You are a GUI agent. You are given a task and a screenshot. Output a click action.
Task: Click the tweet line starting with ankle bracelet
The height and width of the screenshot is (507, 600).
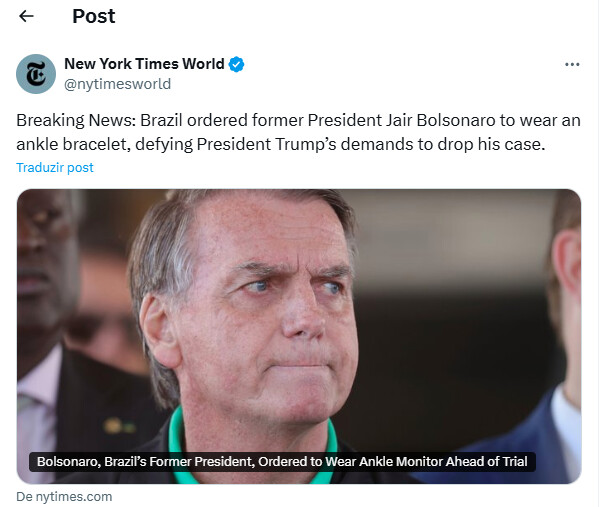(280, 145)
